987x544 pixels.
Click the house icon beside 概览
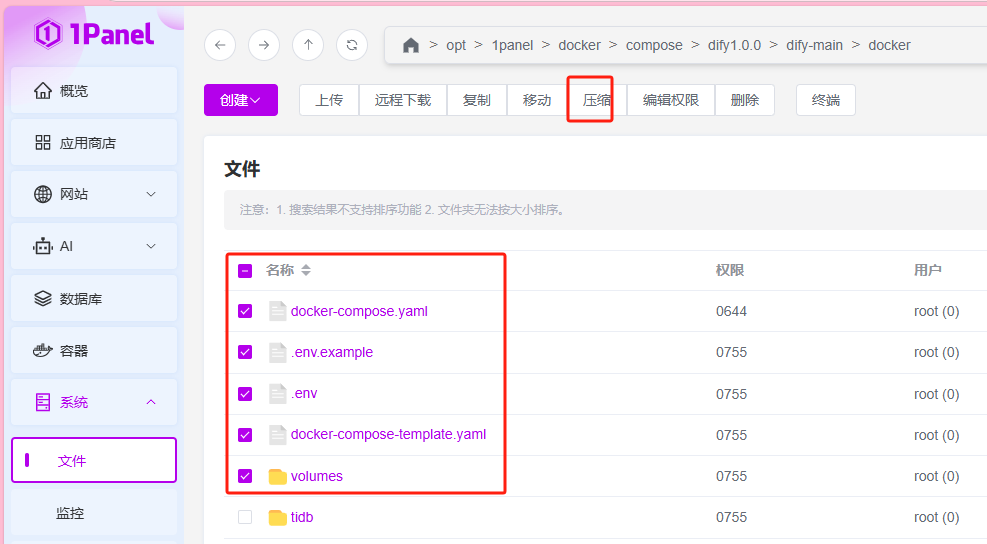pos(43,91)
